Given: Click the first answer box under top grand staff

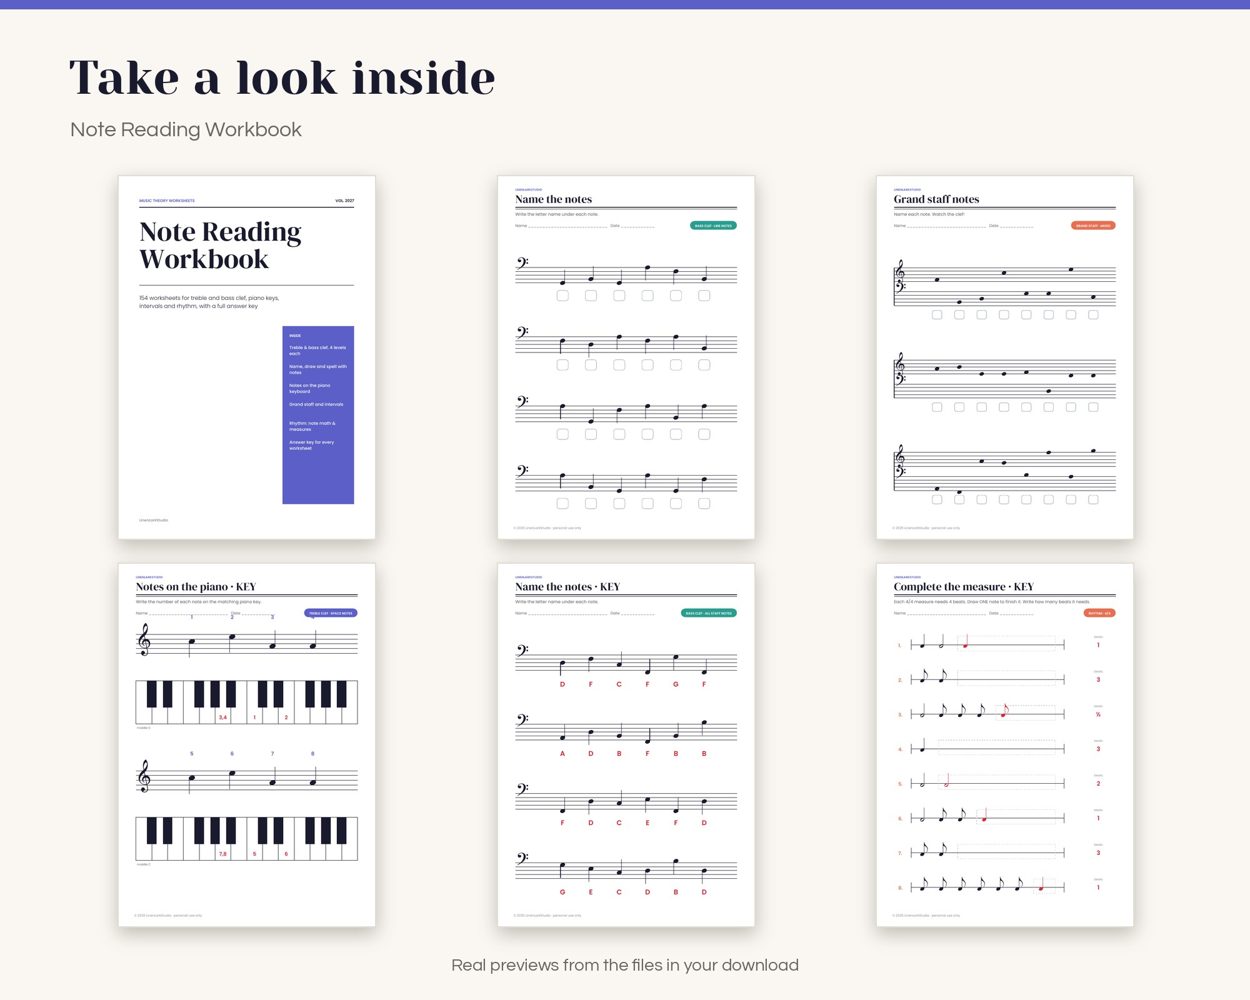Looking at the screenshot, I should tap(937, 315).
